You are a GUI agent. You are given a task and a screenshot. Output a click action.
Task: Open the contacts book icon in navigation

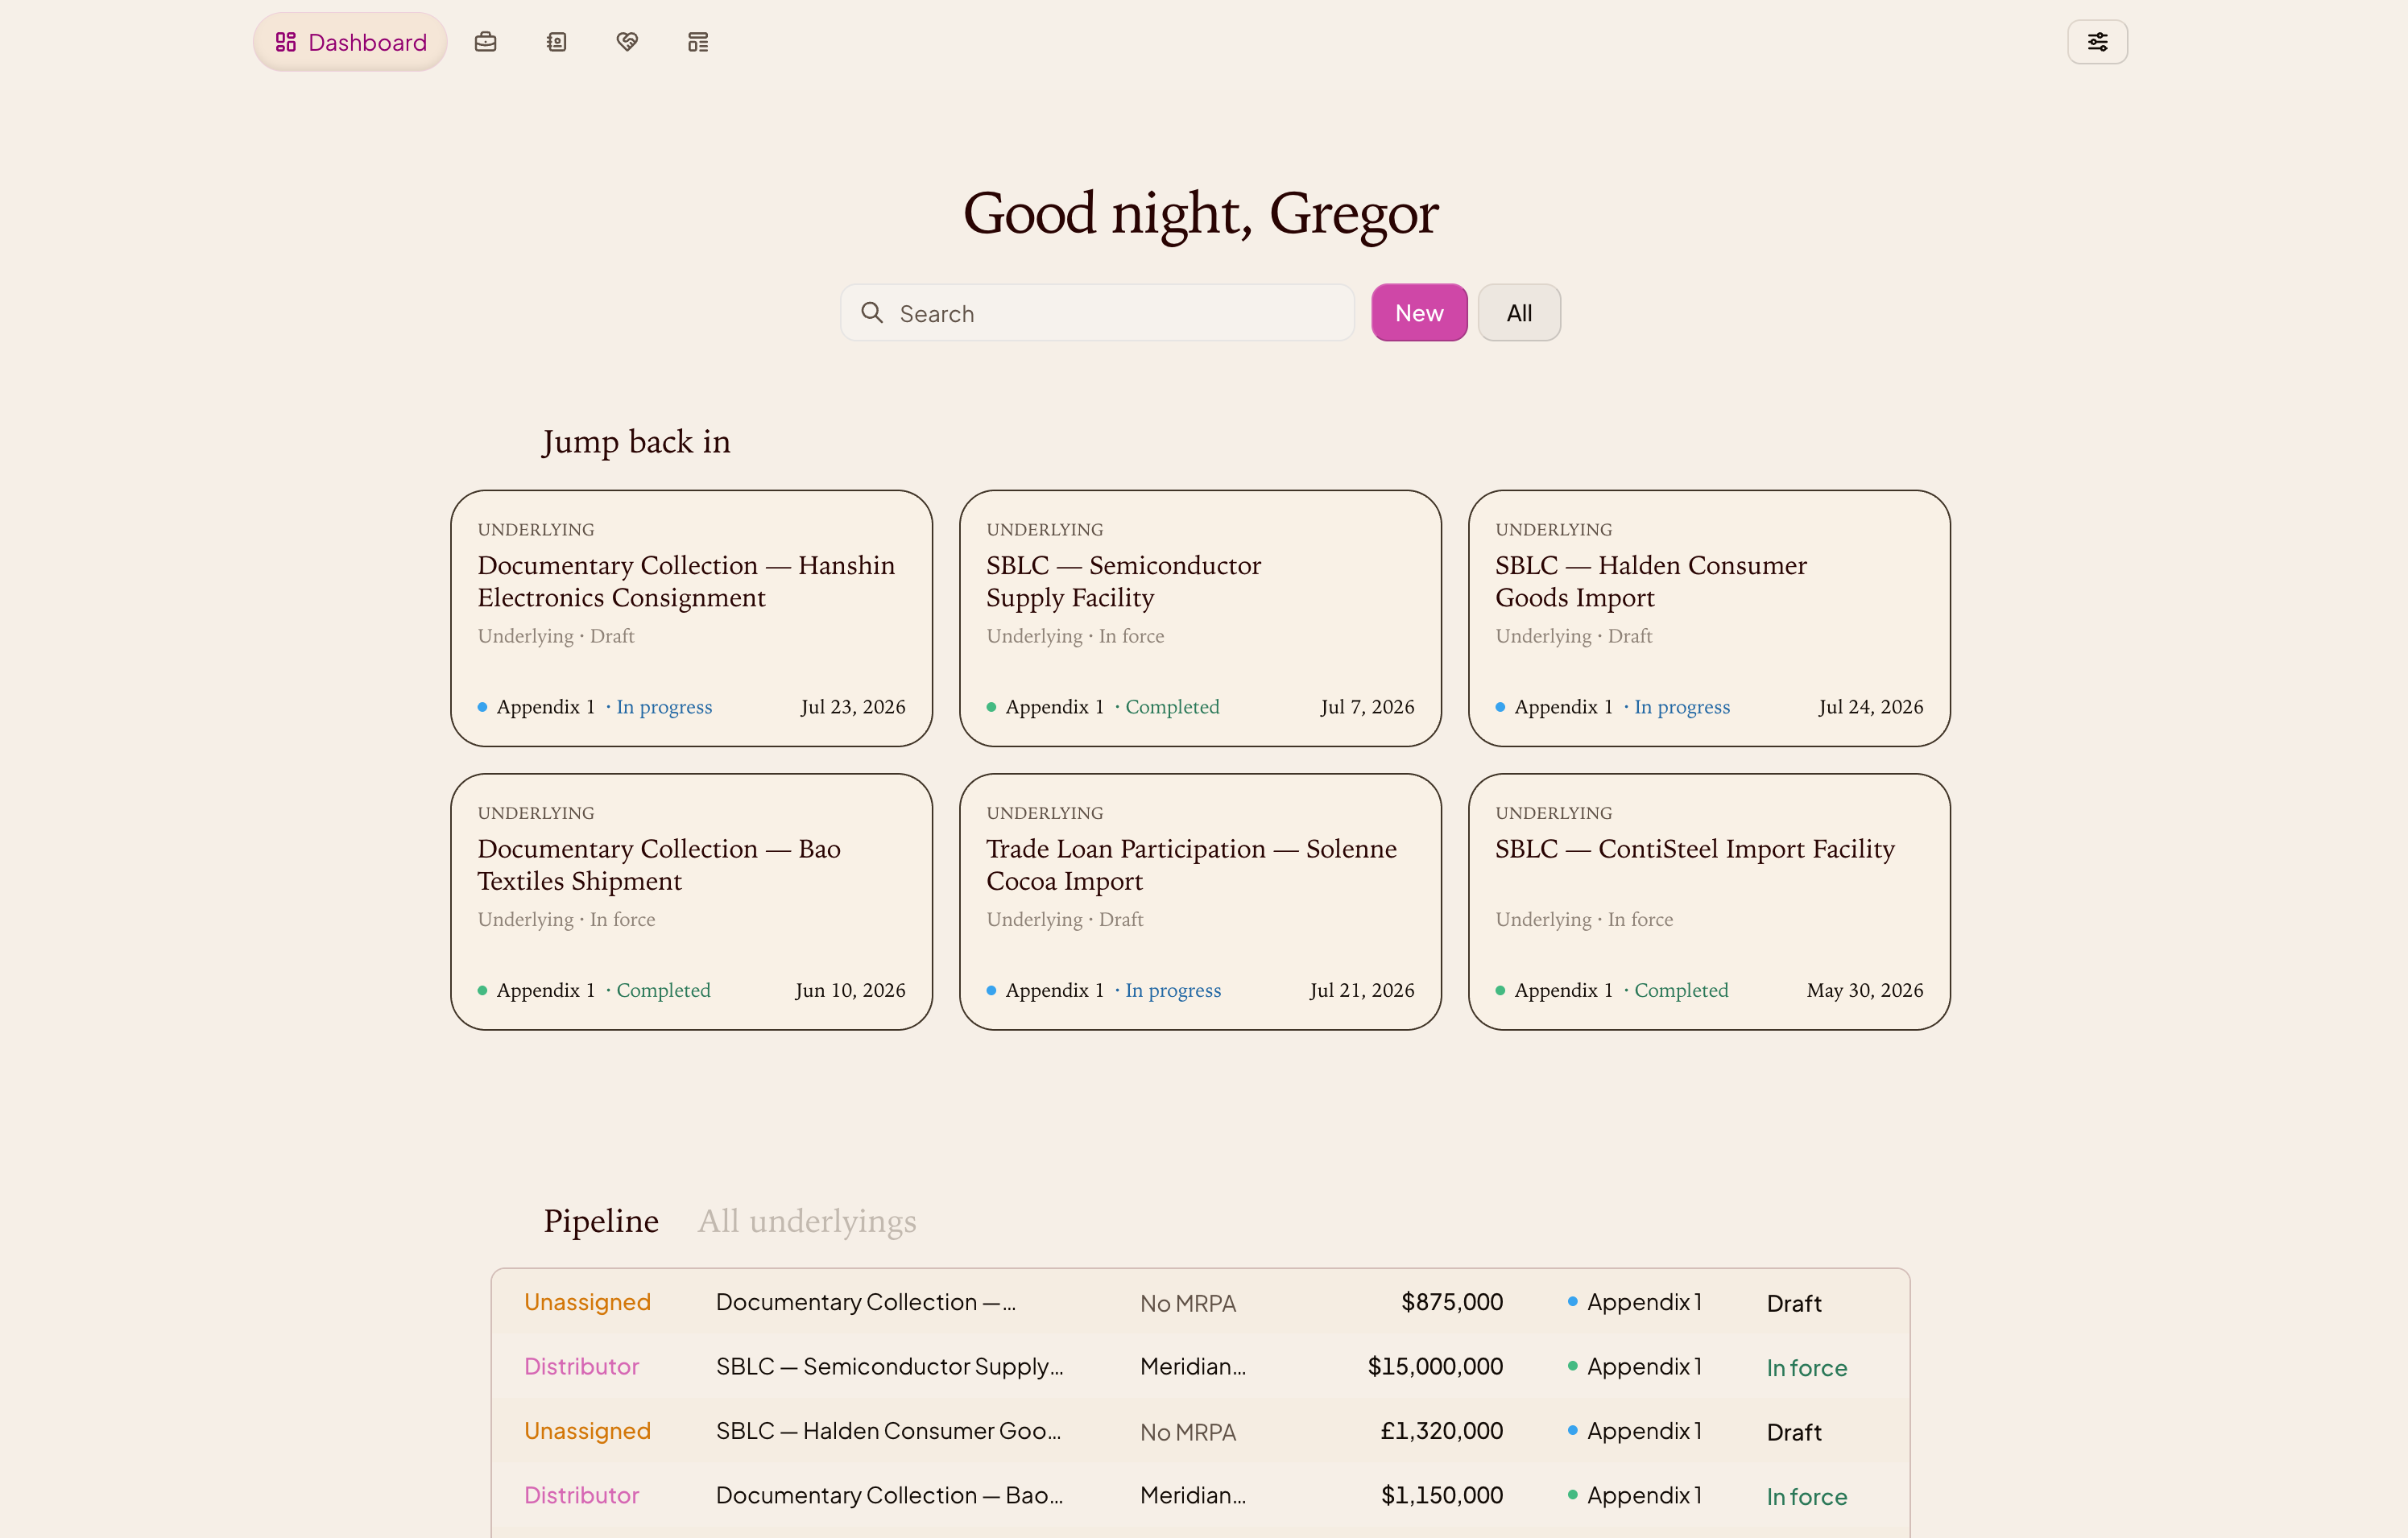[x=557, y=42]
